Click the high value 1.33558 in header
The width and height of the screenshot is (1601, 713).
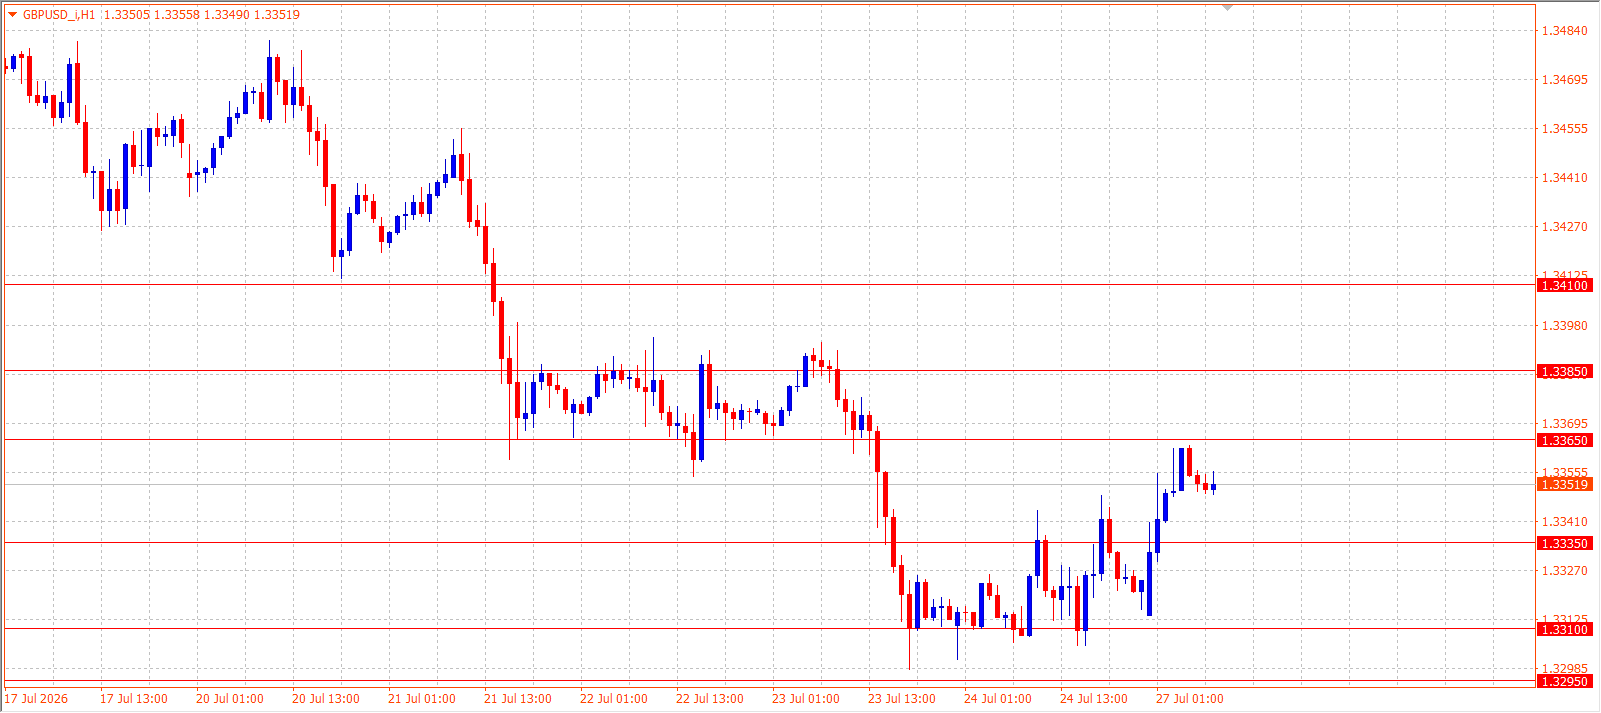[x=176, y=15]
